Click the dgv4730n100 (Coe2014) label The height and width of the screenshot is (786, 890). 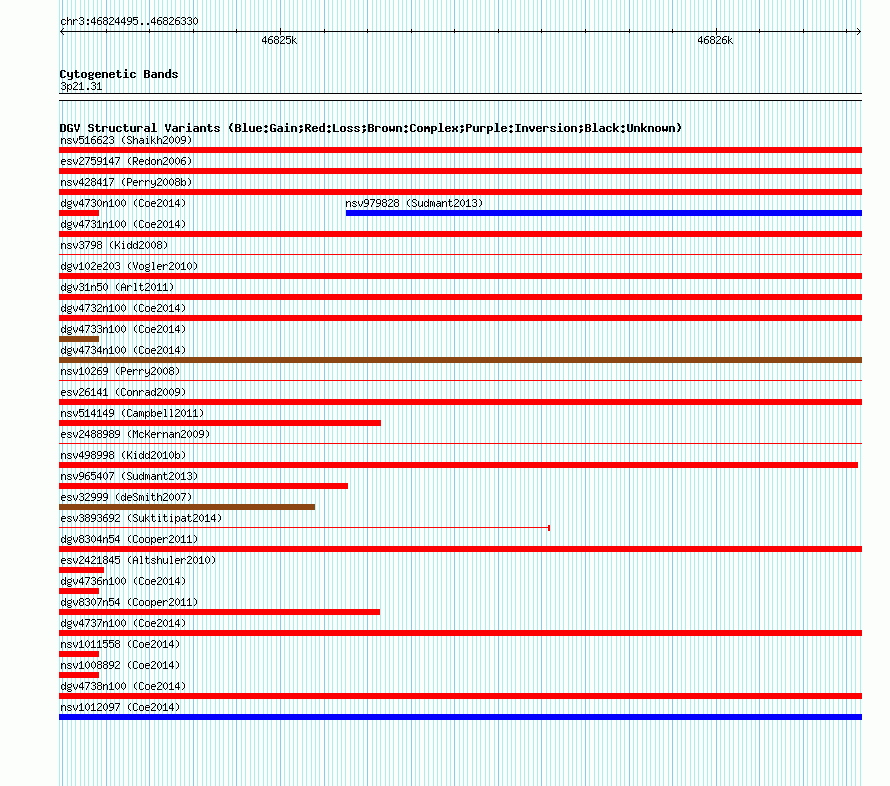(x=123, y=203)
